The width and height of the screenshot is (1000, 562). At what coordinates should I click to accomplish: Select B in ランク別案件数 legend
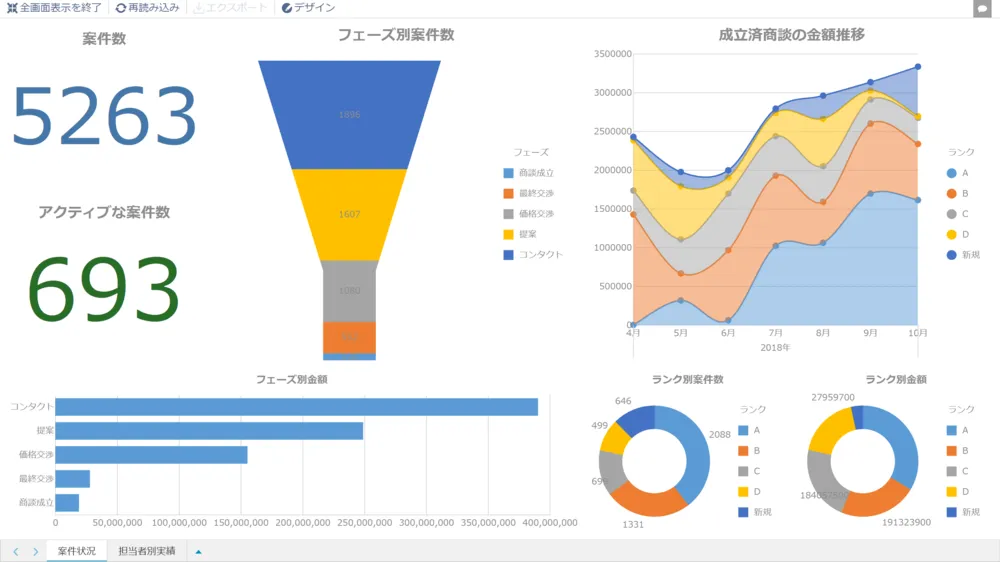pos(749,451)
